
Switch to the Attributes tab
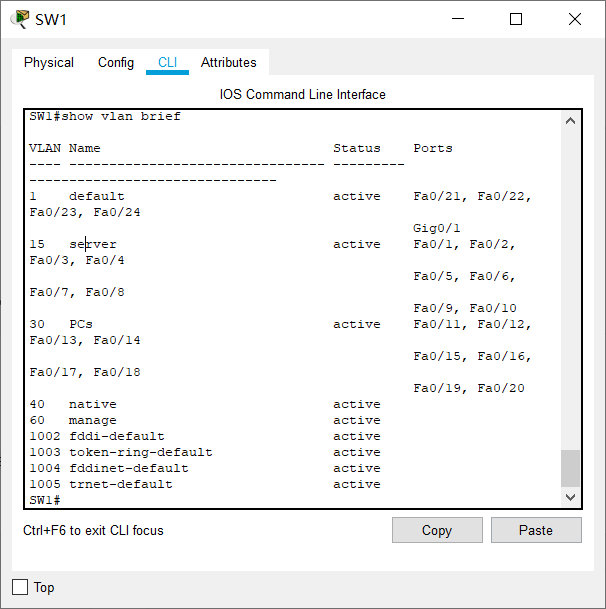pyautogui.click(x=228, y=63)
